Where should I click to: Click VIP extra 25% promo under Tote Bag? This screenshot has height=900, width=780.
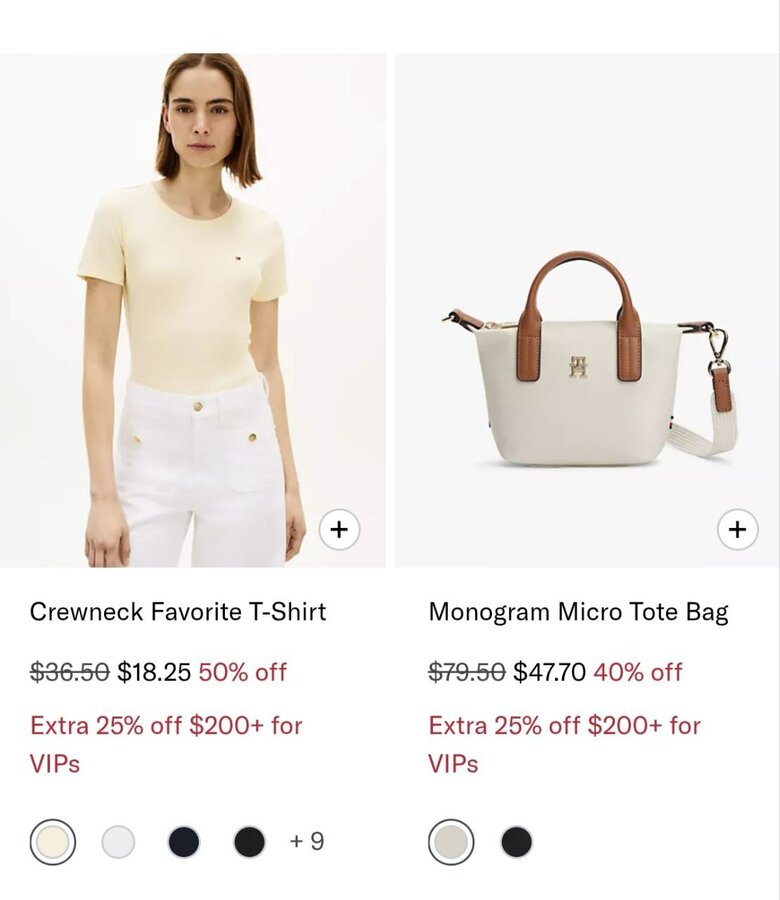coord(565,744)
